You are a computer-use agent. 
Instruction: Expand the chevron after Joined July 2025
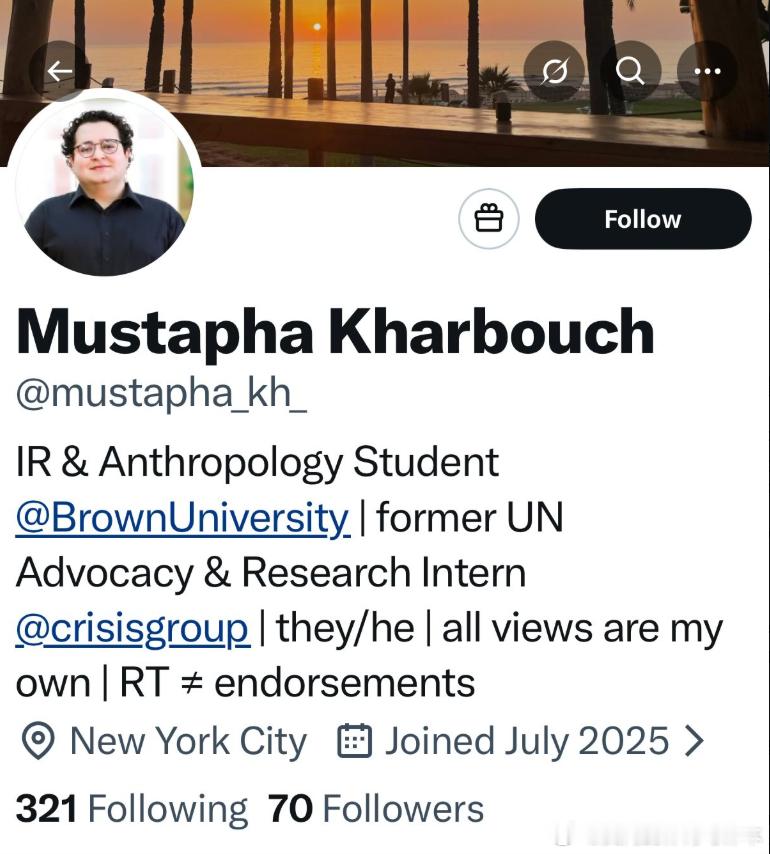point(693,742)
